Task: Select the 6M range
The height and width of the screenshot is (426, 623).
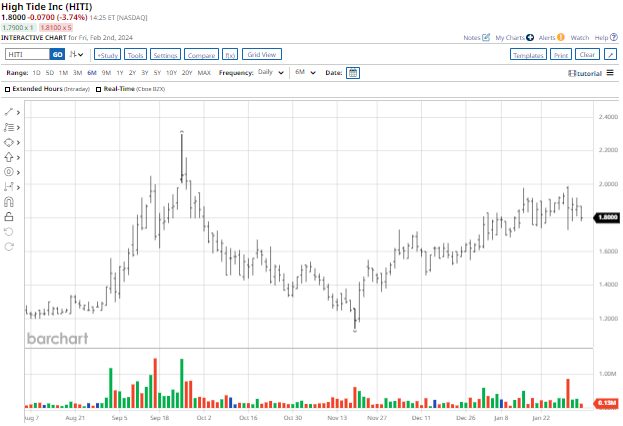Action: click(x=92, y=73)
